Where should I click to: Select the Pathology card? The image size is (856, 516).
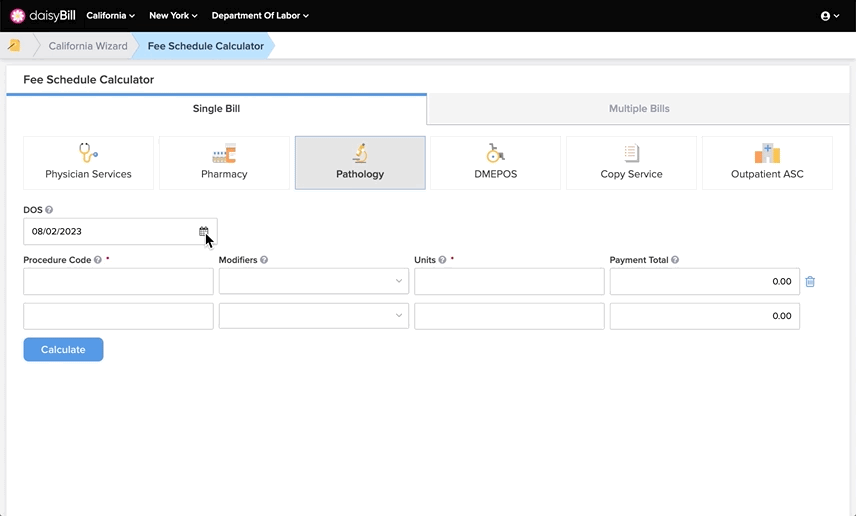pyautogui.click(x=360, y=163)
